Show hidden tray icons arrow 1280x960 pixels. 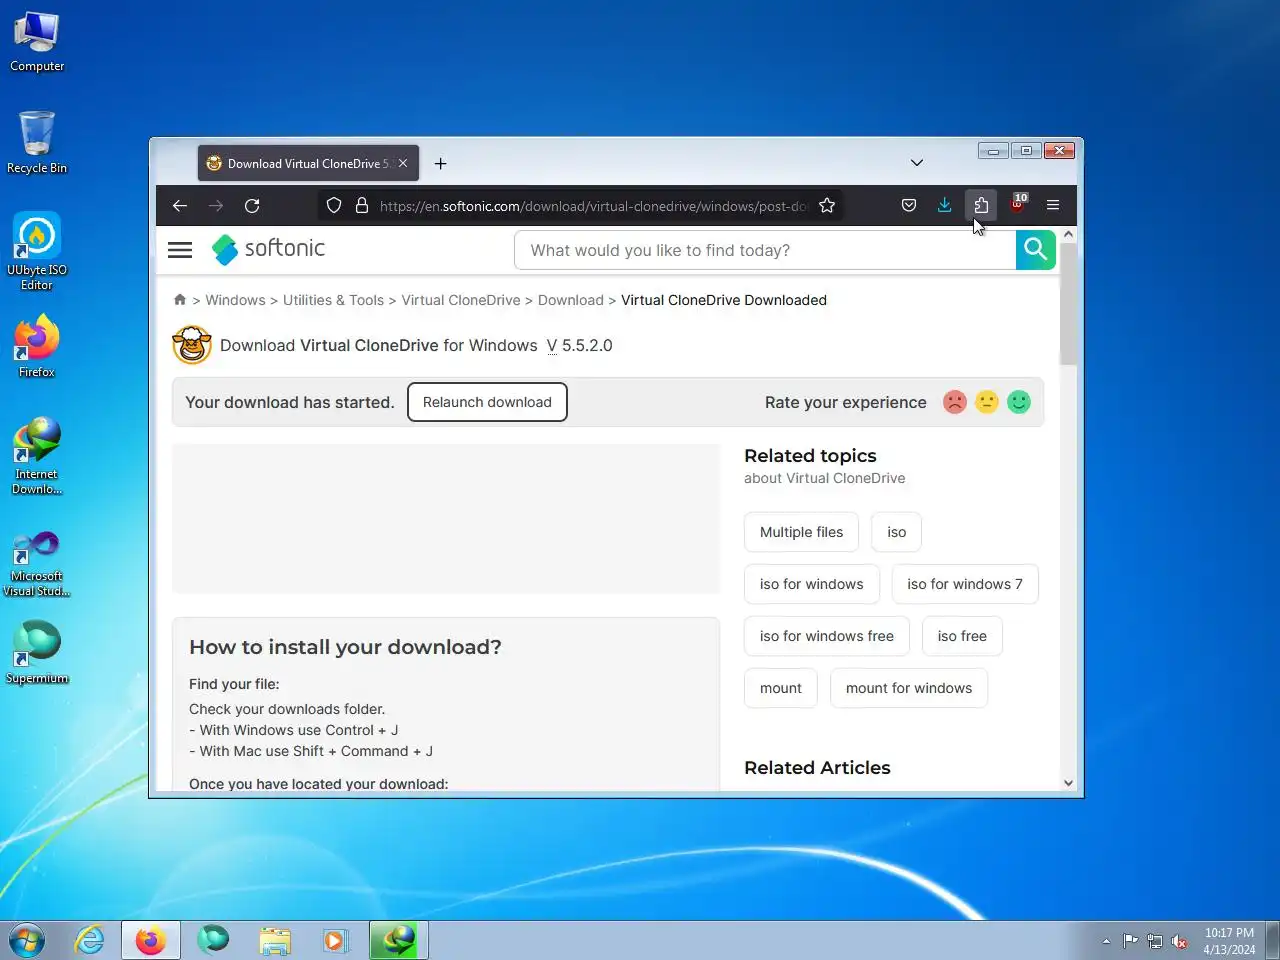coord(1106,941)
